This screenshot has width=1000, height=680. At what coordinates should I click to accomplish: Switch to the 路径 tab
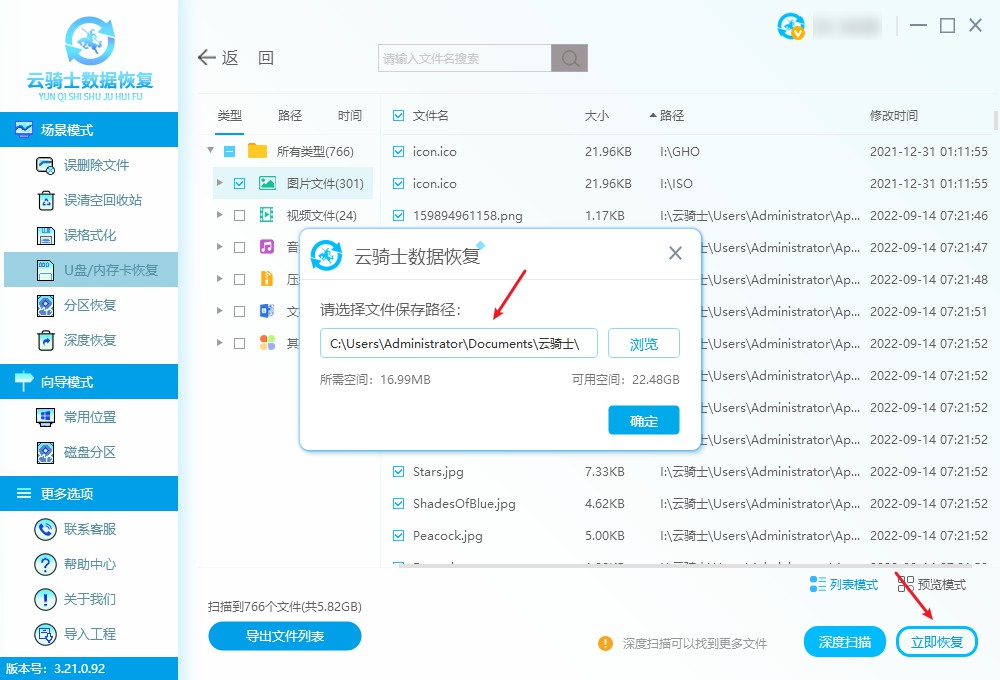[289, 115]
